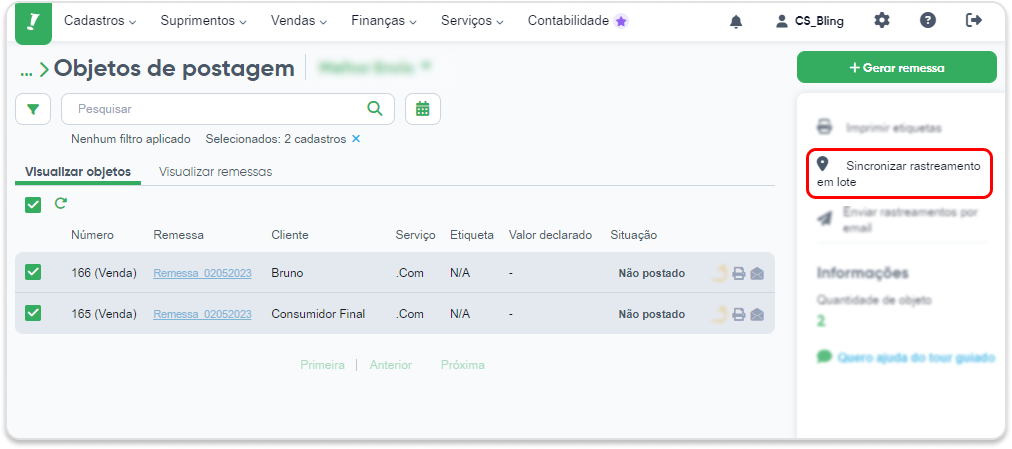1012x449 pixels.
Task: Click Não postado status in row 165
Action: click(x=651, y=314)
